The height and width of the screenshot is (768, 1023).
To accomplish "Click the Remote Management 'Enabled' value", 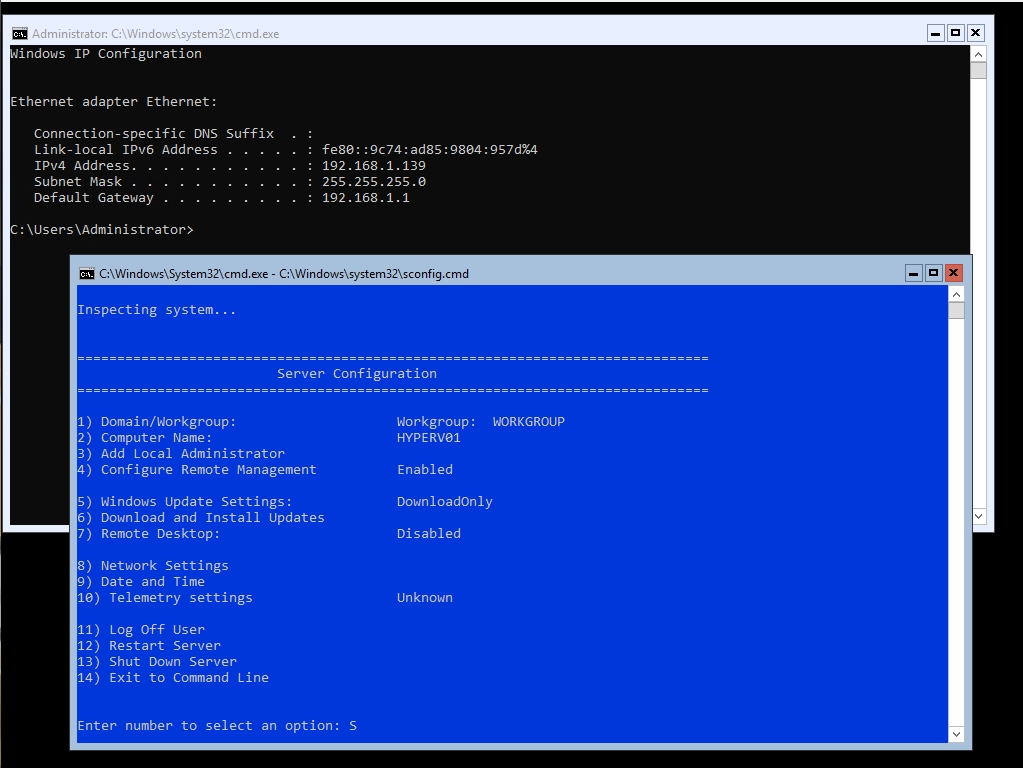I will 425,470.
